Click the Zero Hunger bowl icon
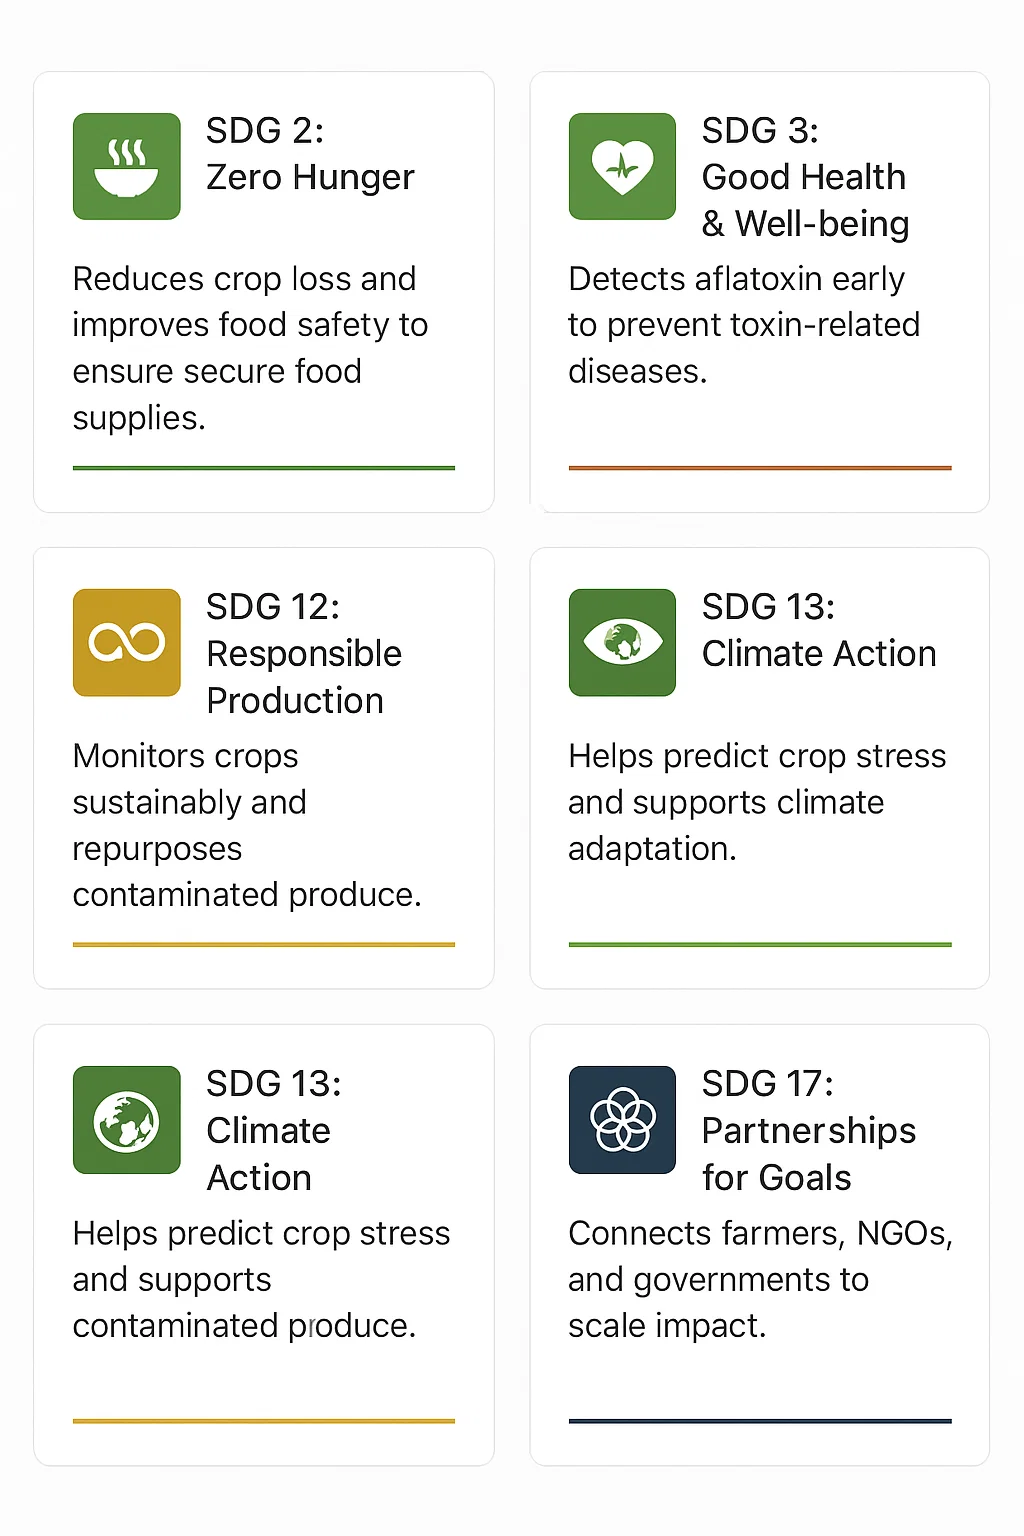The width and height of the screenshot is (1024, 1536). click(127, 166)
